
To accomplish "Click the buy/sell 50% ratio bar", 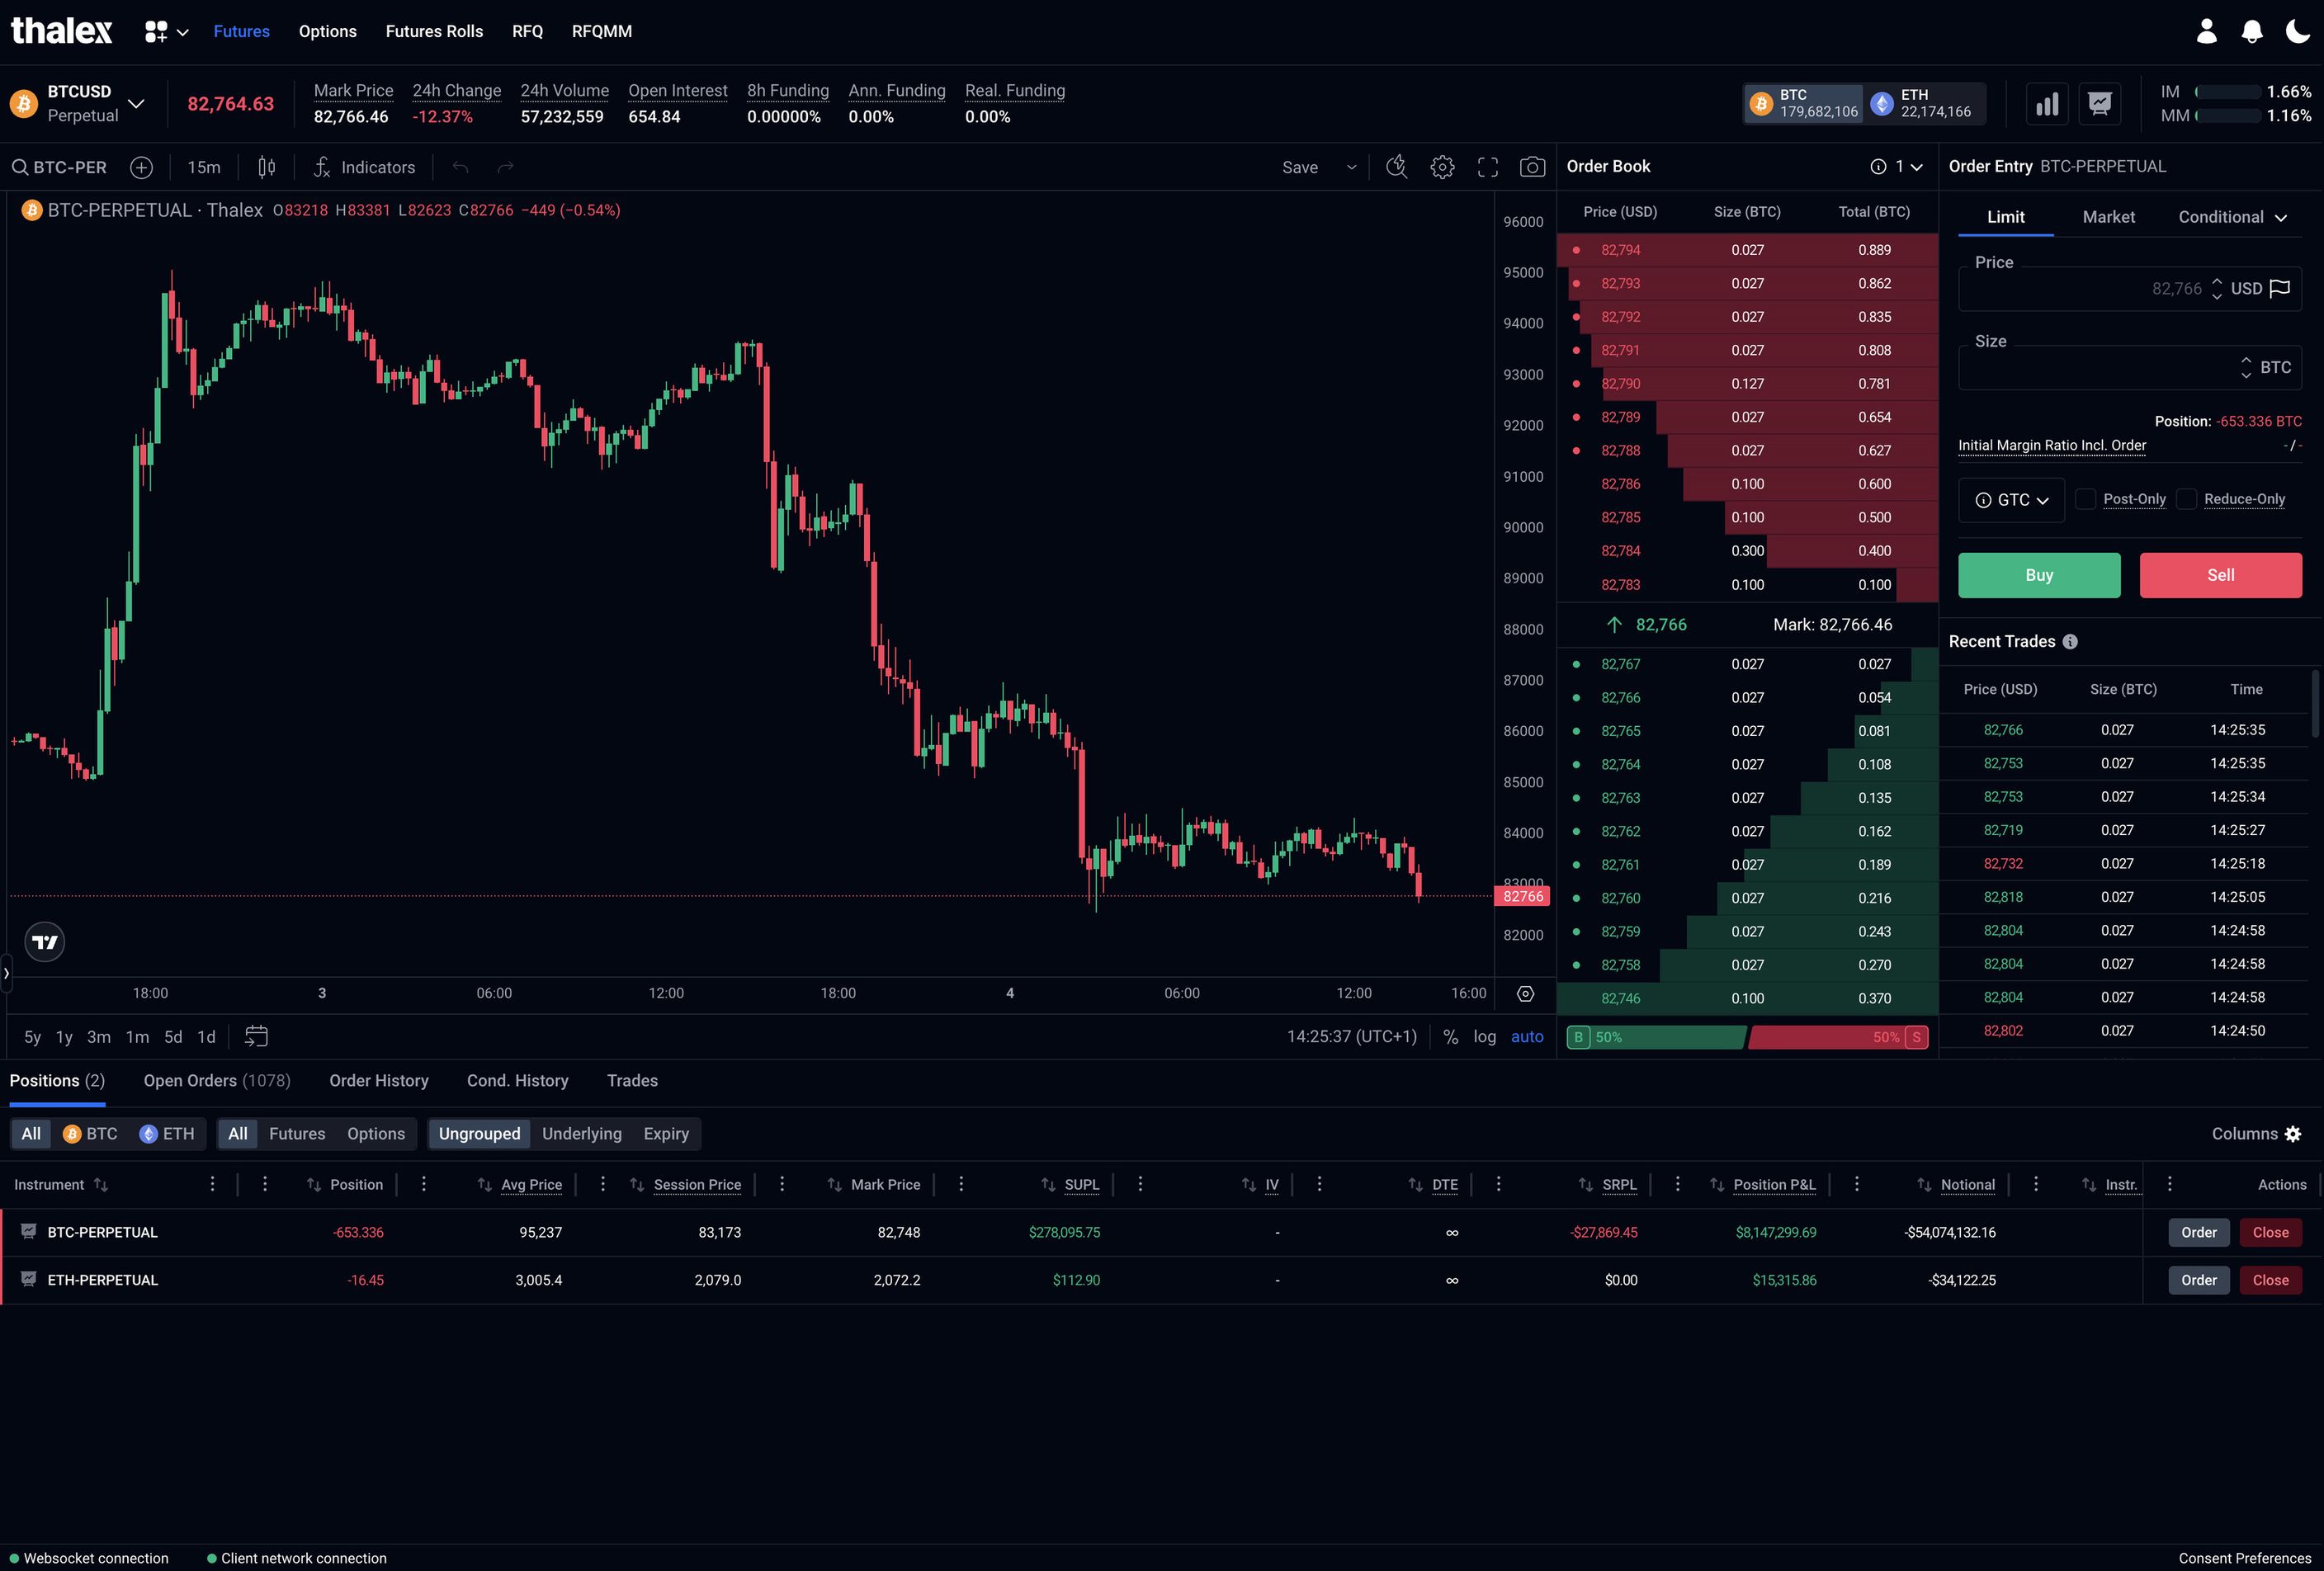I will tap(1747, 1037).
